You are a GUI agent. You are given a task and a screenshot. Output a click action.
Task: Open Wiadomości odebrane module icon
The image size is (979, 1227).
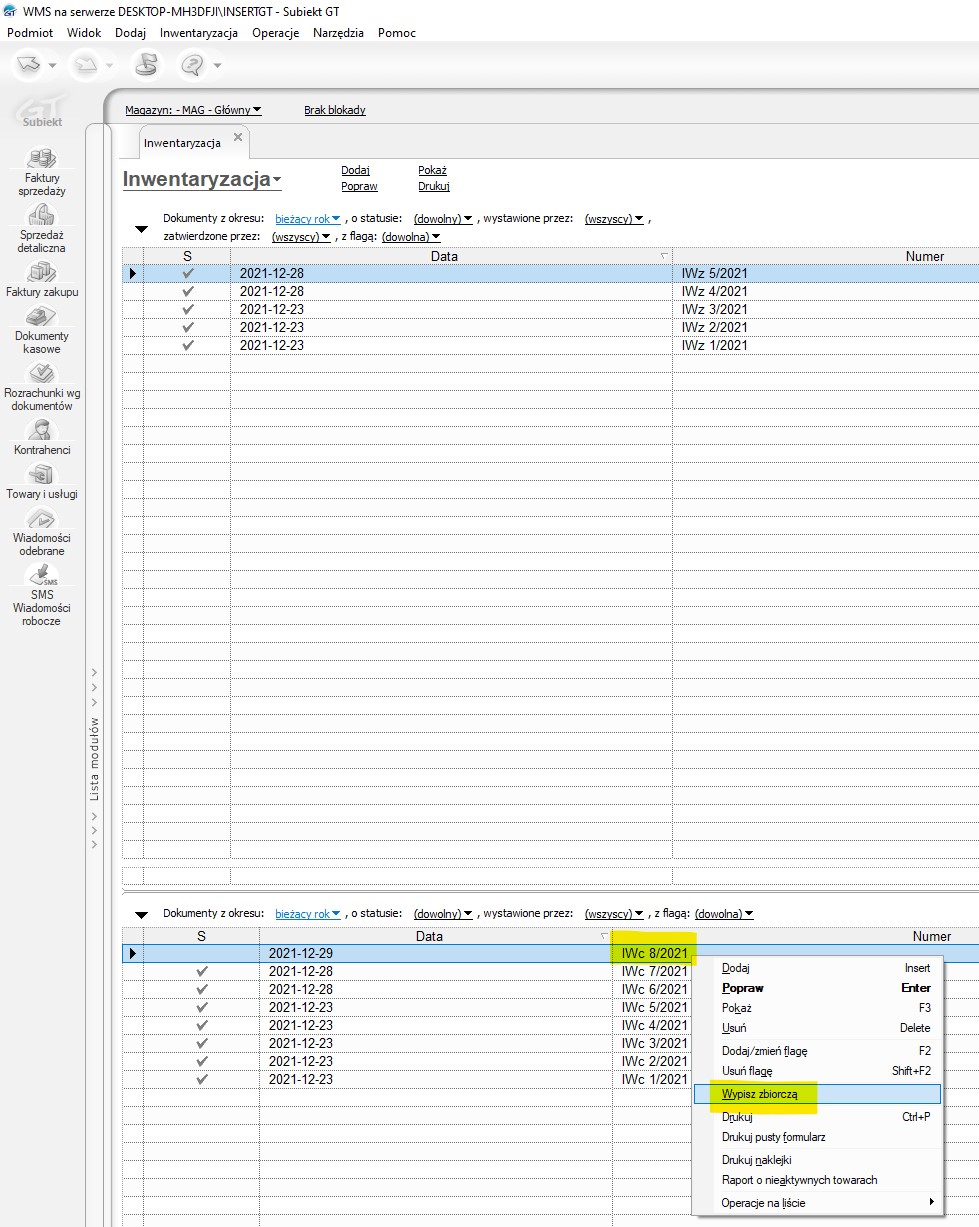click(42, 519)
